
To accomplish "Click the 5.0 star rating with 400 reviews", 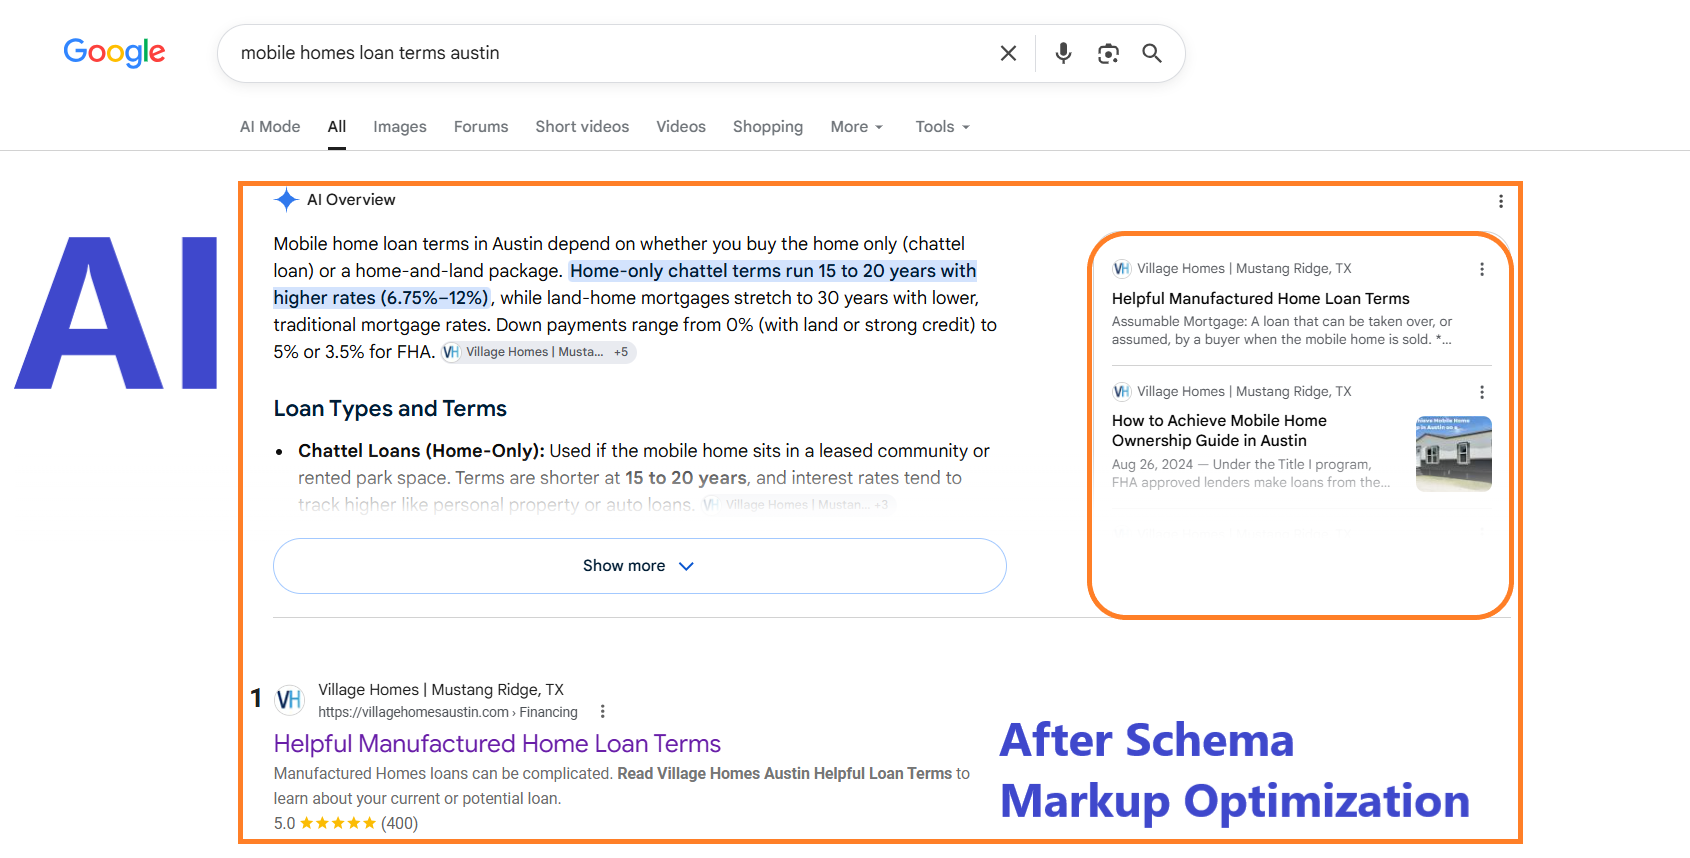I will point(346,823).
